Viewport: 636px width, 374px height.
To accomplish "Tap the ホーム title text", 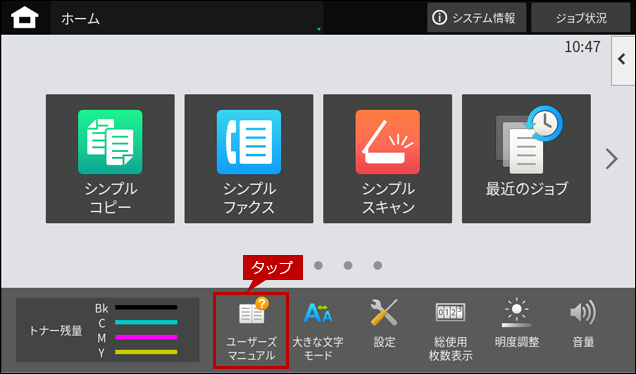I will [80, 19].
